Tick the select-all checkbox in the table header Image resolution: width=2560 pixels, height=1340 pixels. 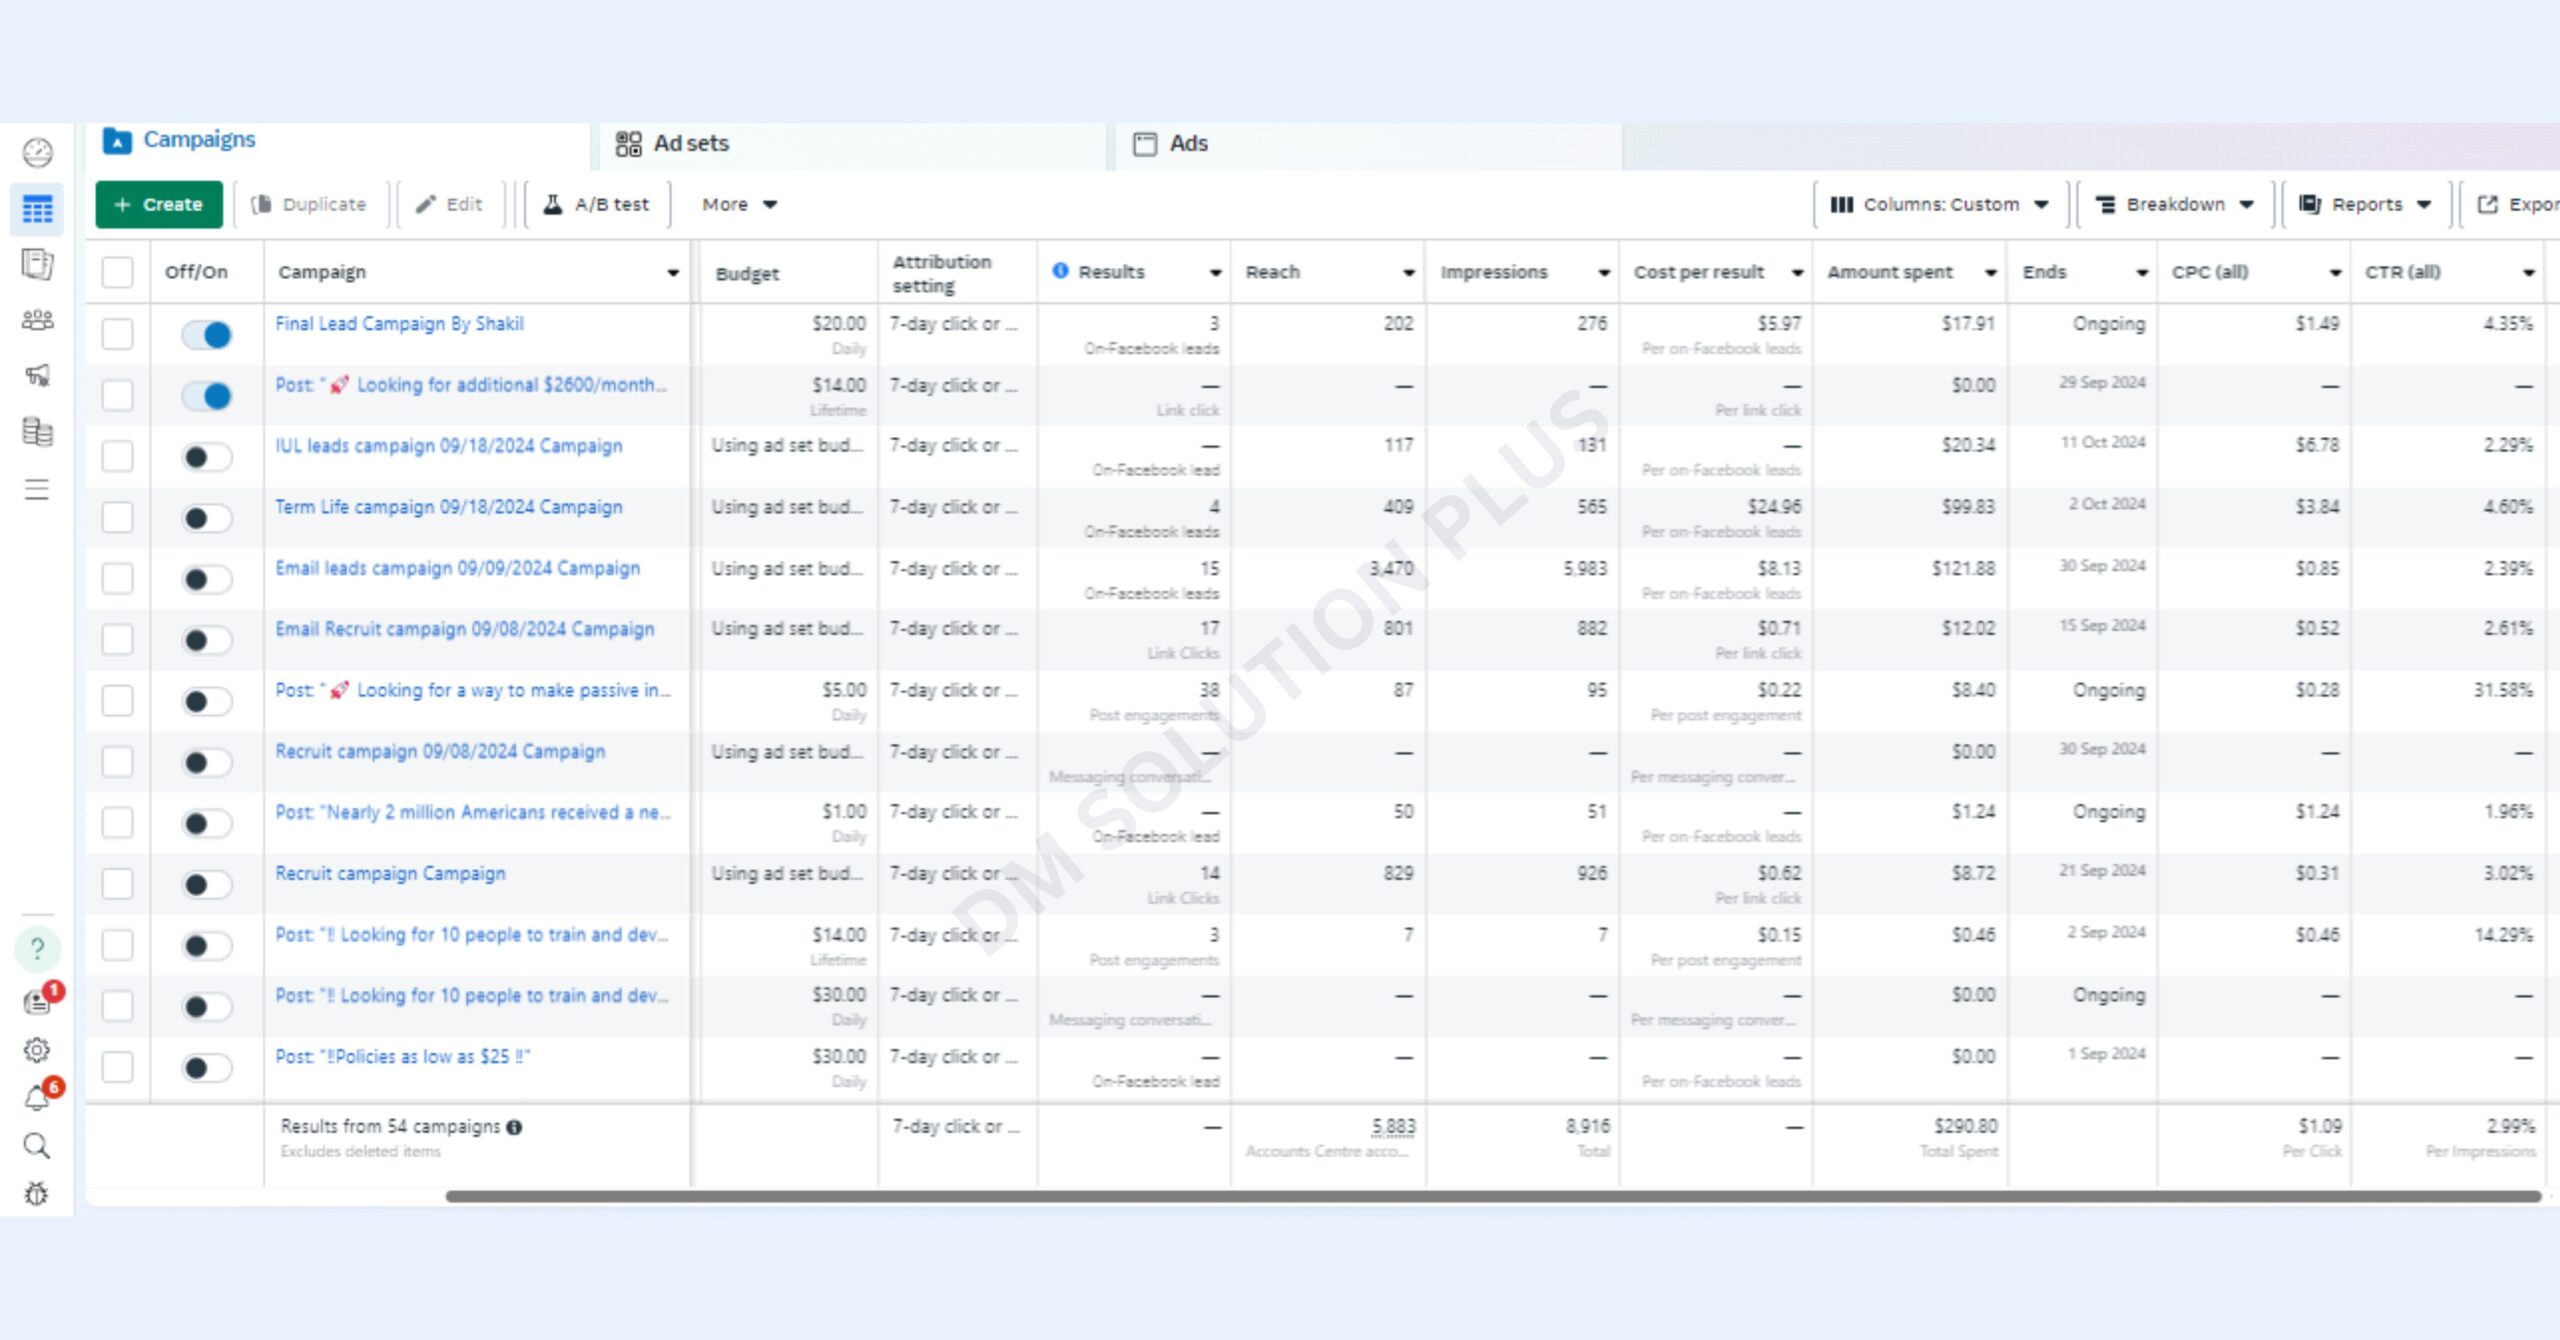click(117, 272)
